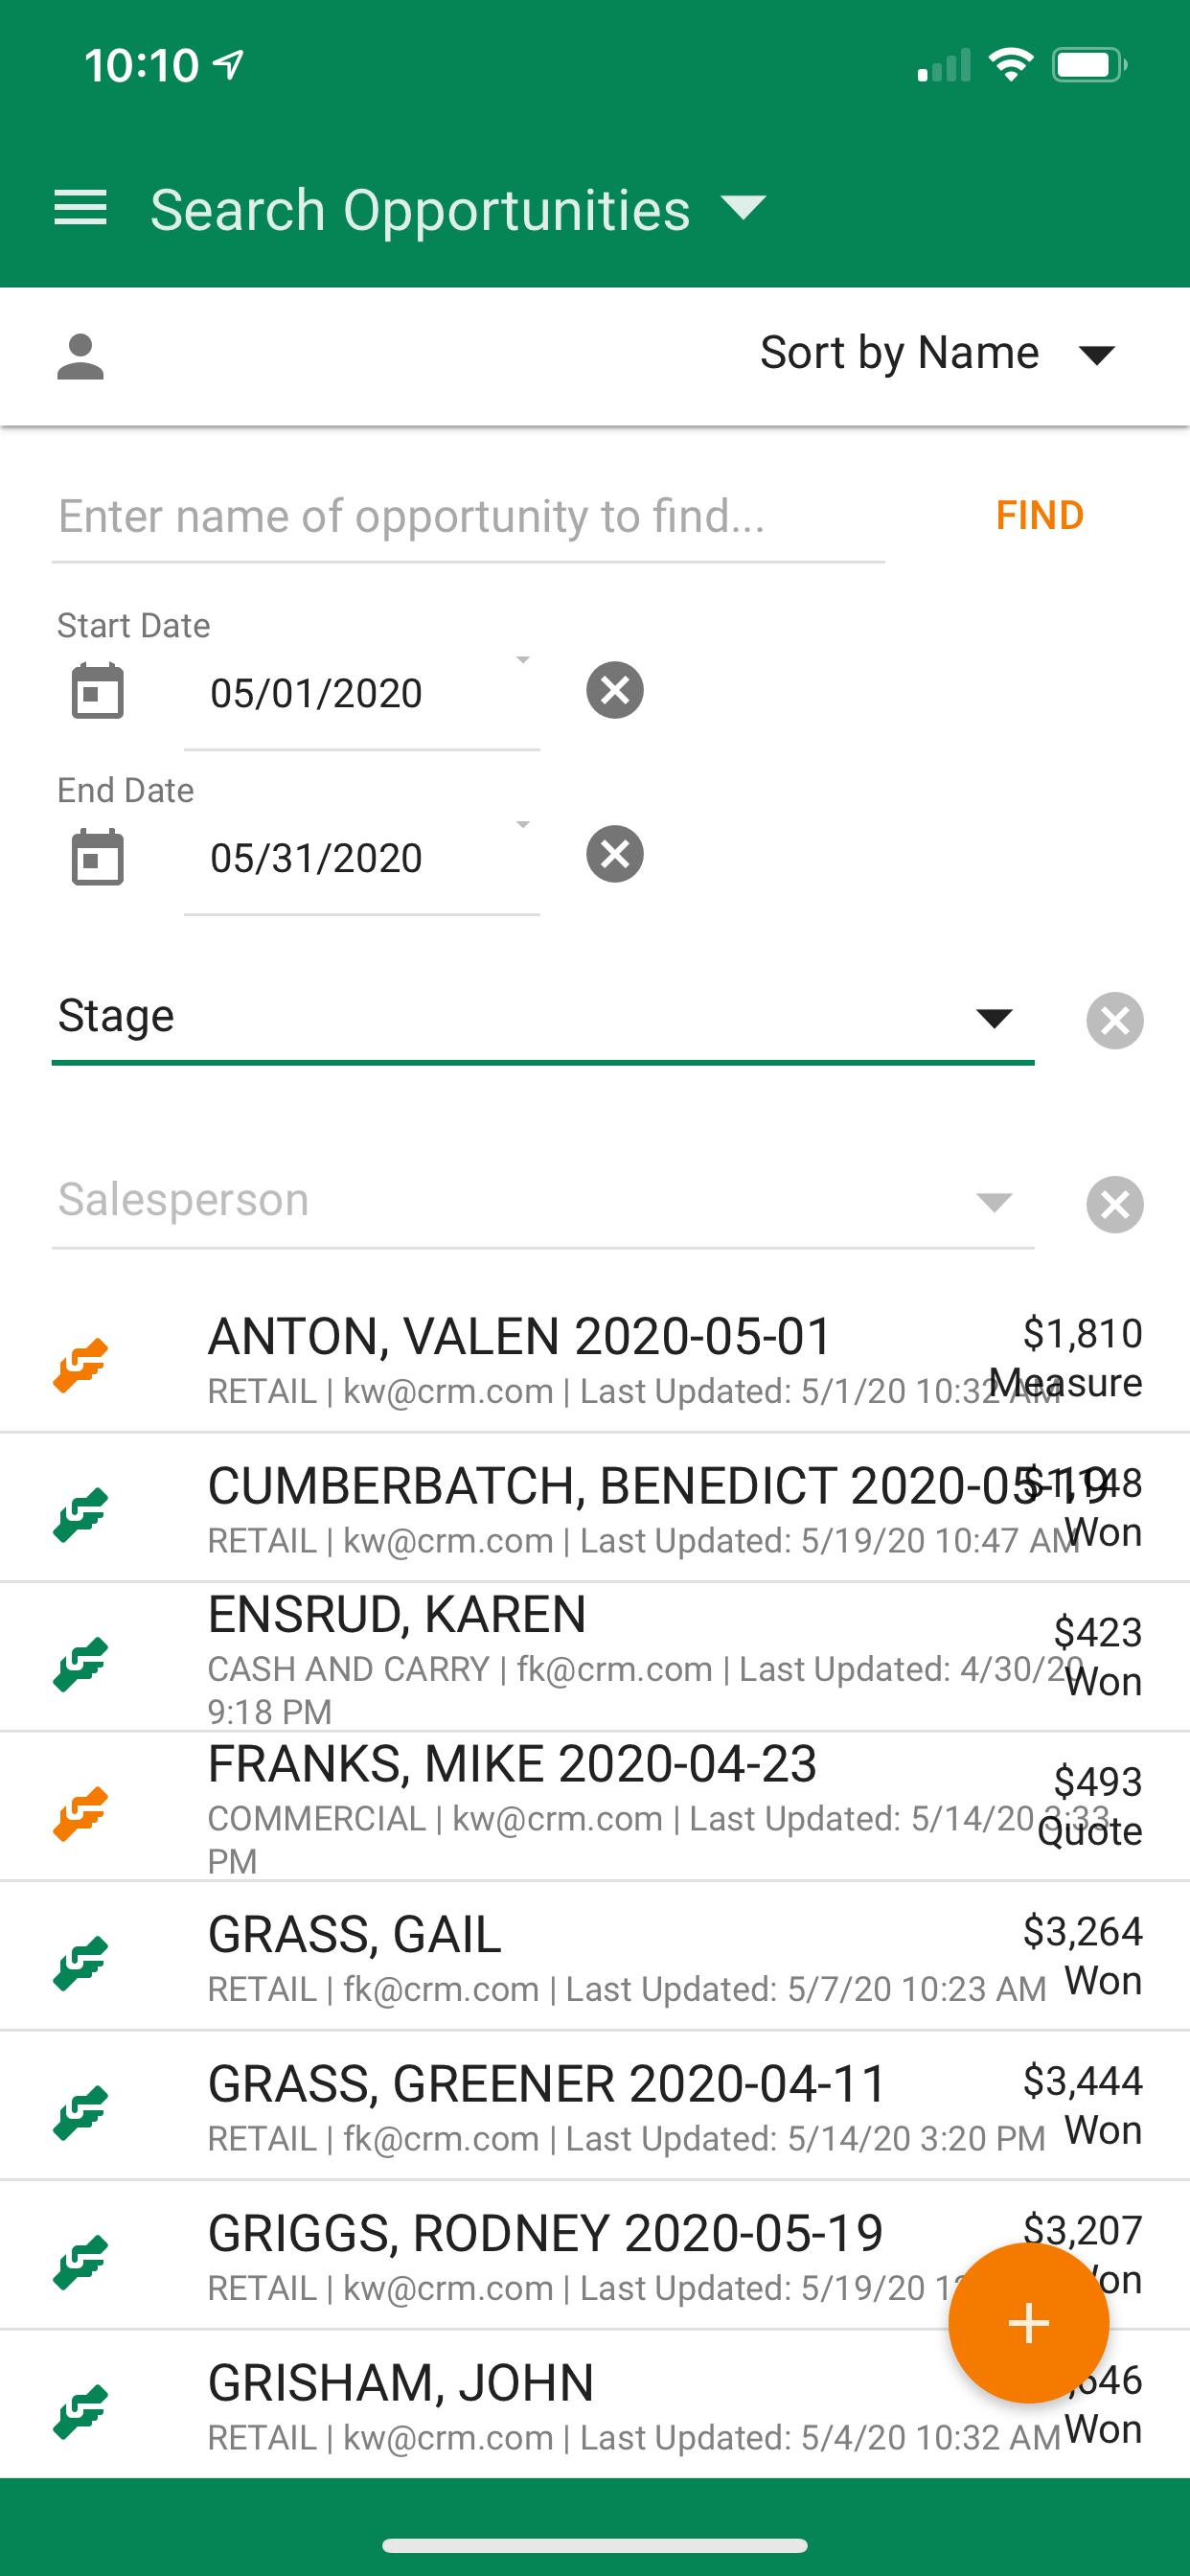This screenshot has height=2576, width=1190.
Task: Click the ANTON, VALEN orange stage icon
Action: pos(81,1364)
